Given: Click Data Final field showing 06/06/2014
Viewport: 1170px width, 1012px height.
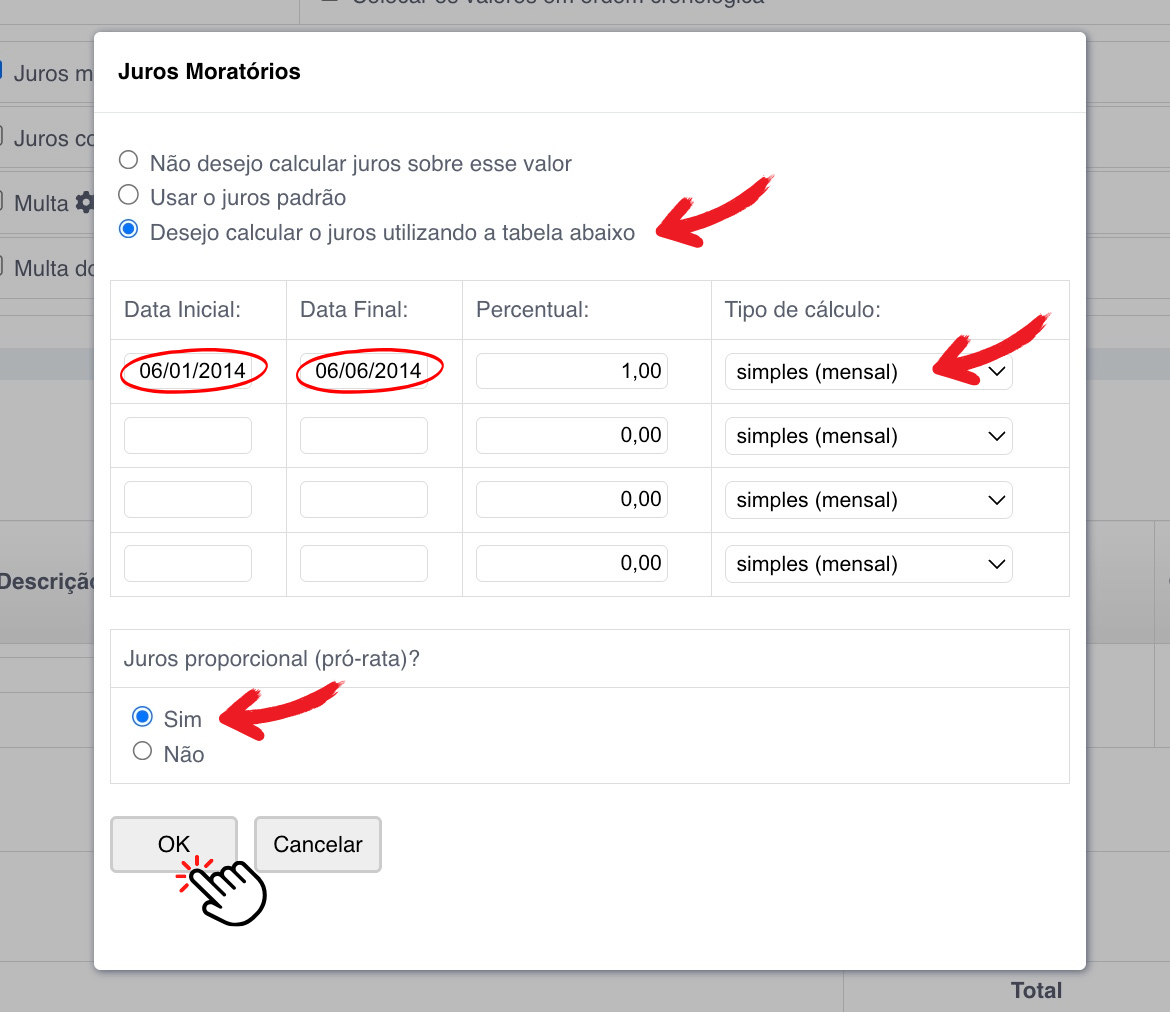Looking at the screenshot, I should (x=364, y=372).
